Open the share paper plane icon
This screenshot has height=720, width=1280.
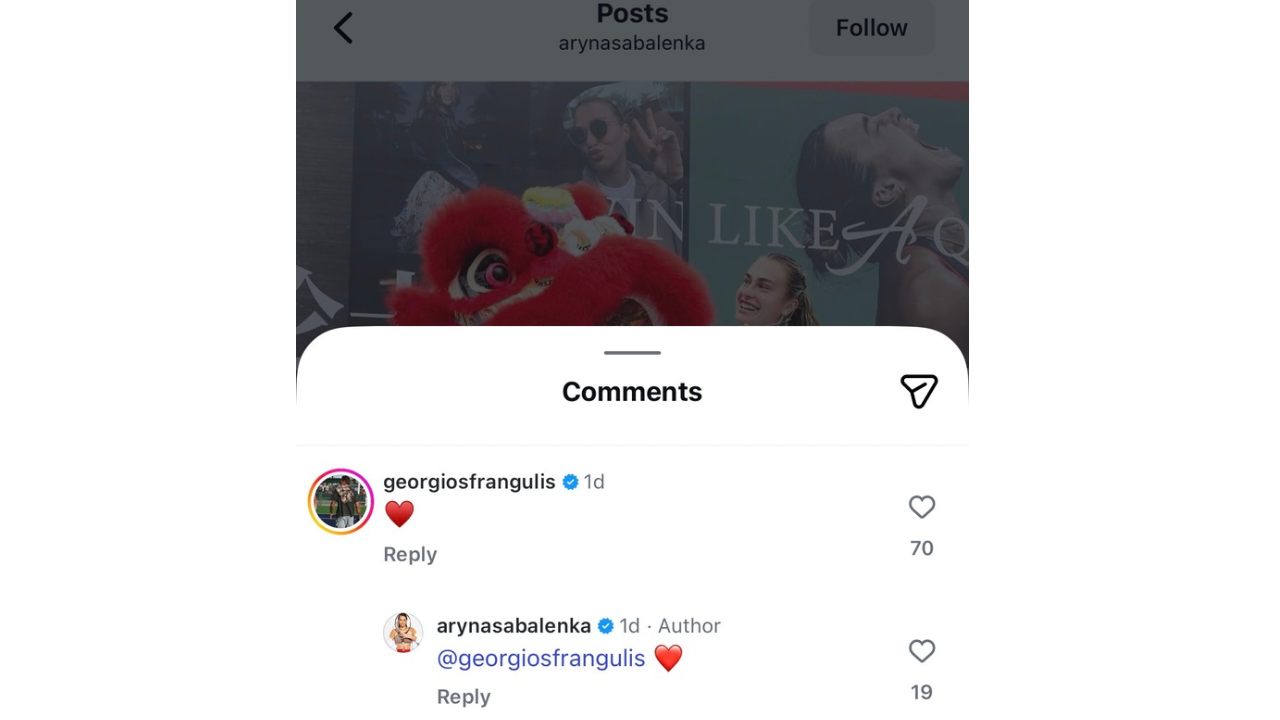pos(918,391)
